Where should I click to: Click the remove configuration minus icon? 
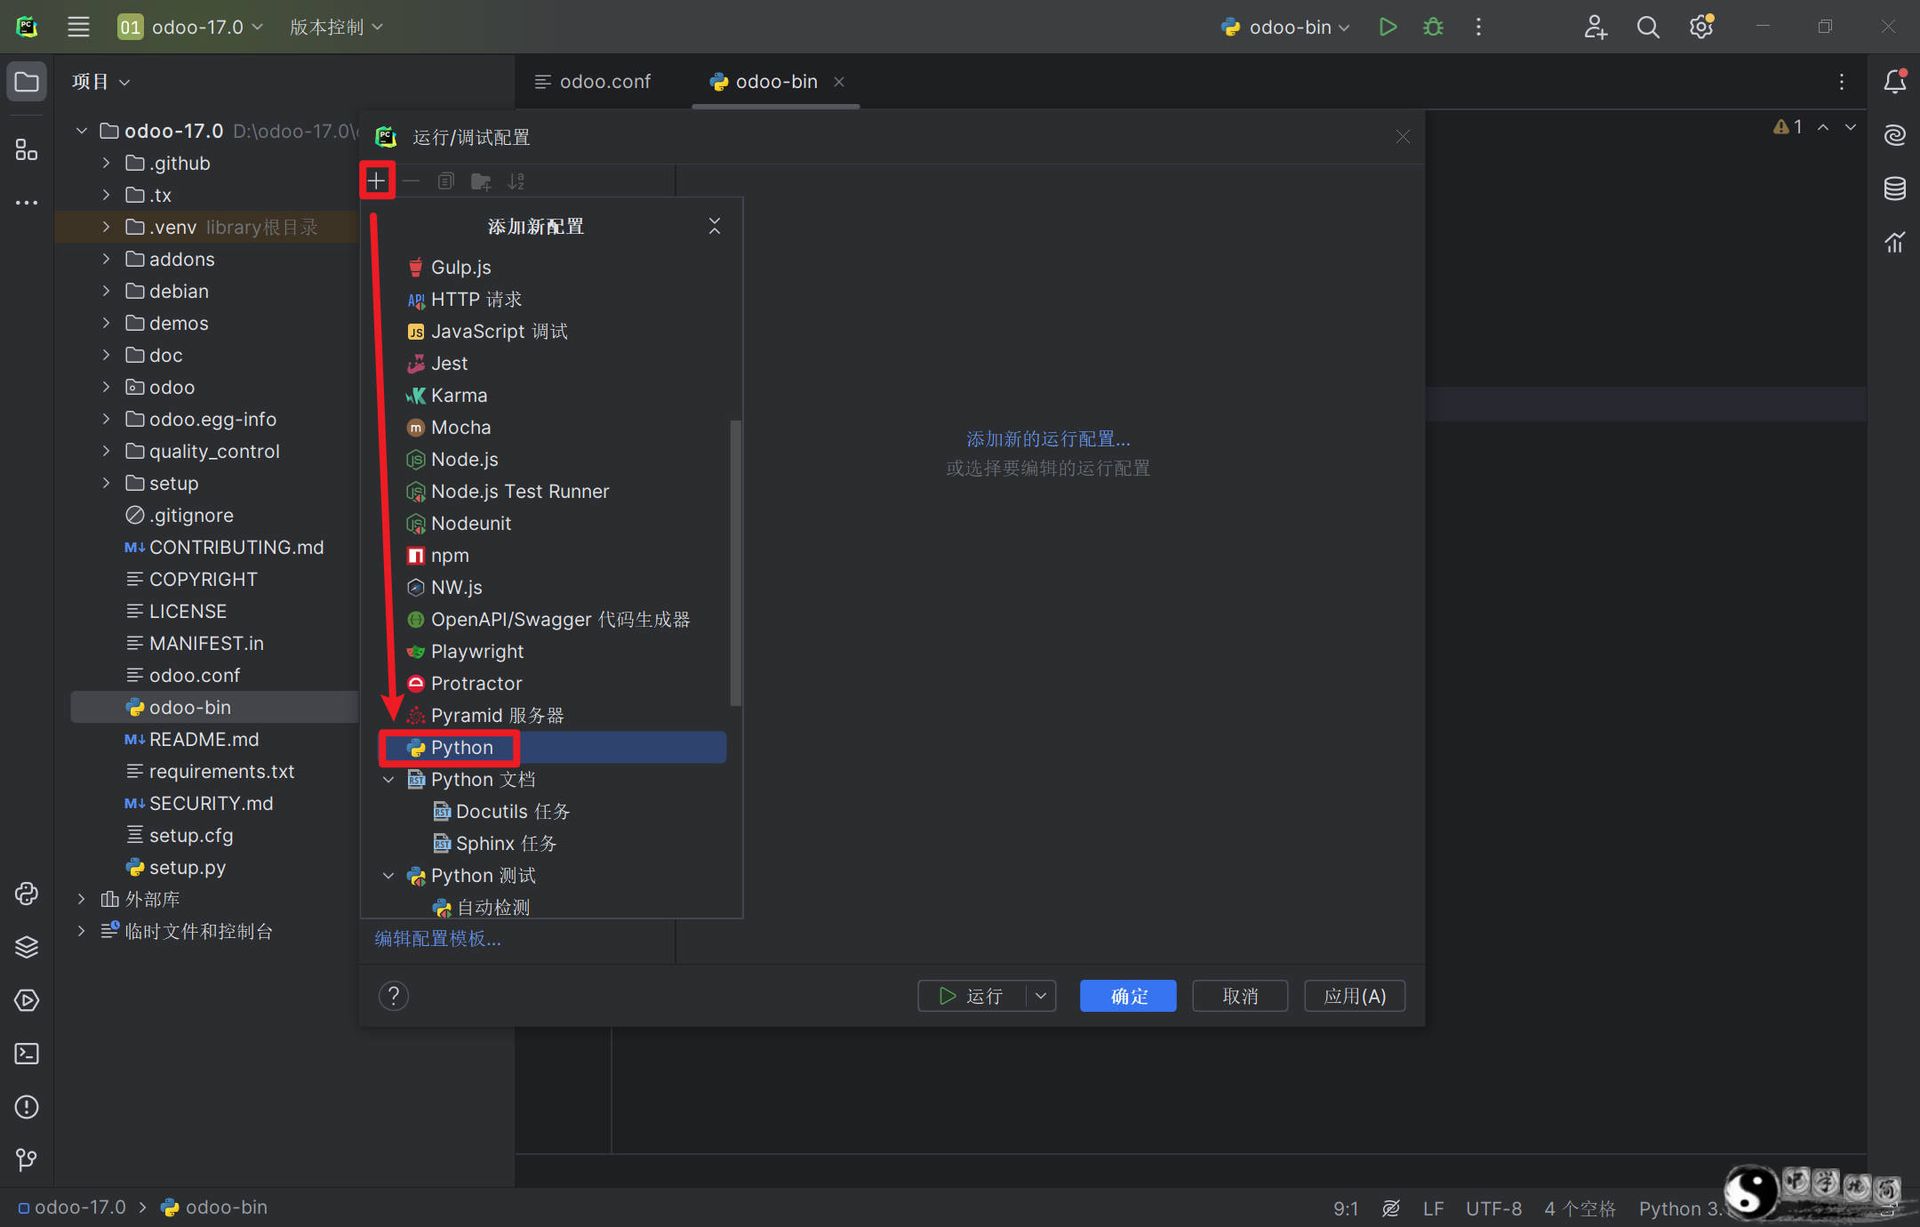click(x=411, y=181)
